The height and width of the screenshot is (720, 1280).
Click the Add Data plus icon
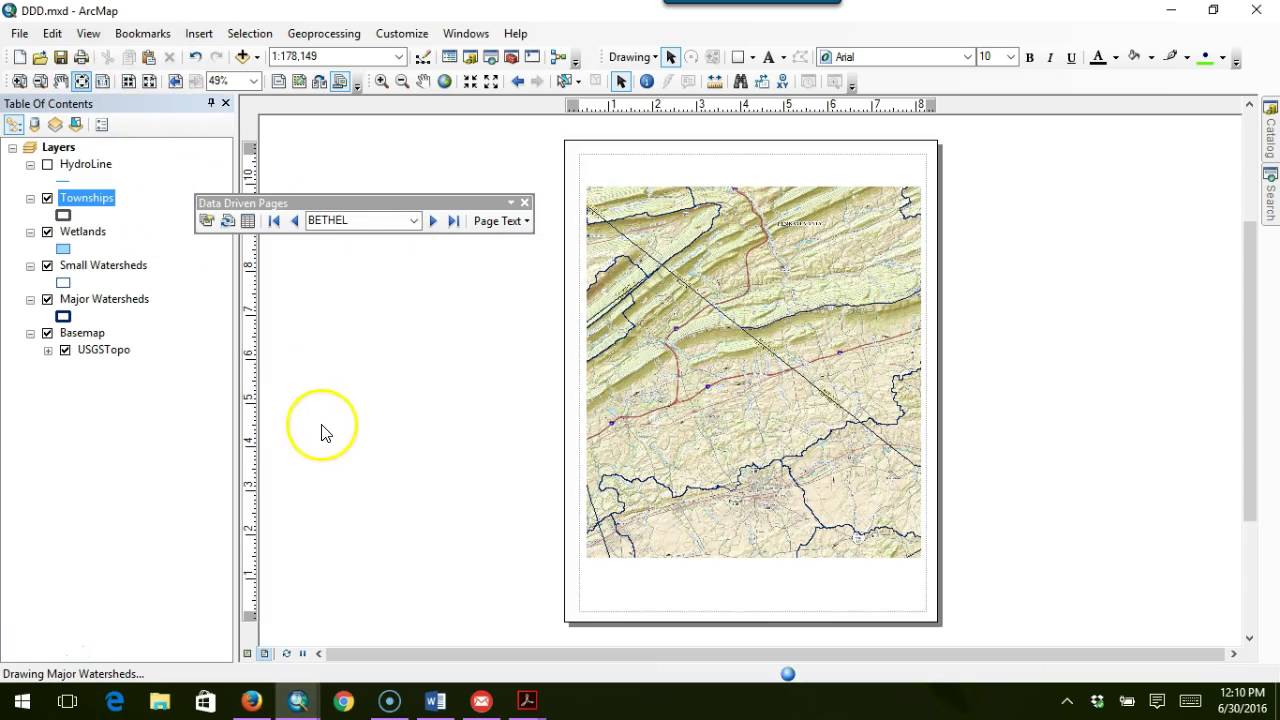point(242,57)
